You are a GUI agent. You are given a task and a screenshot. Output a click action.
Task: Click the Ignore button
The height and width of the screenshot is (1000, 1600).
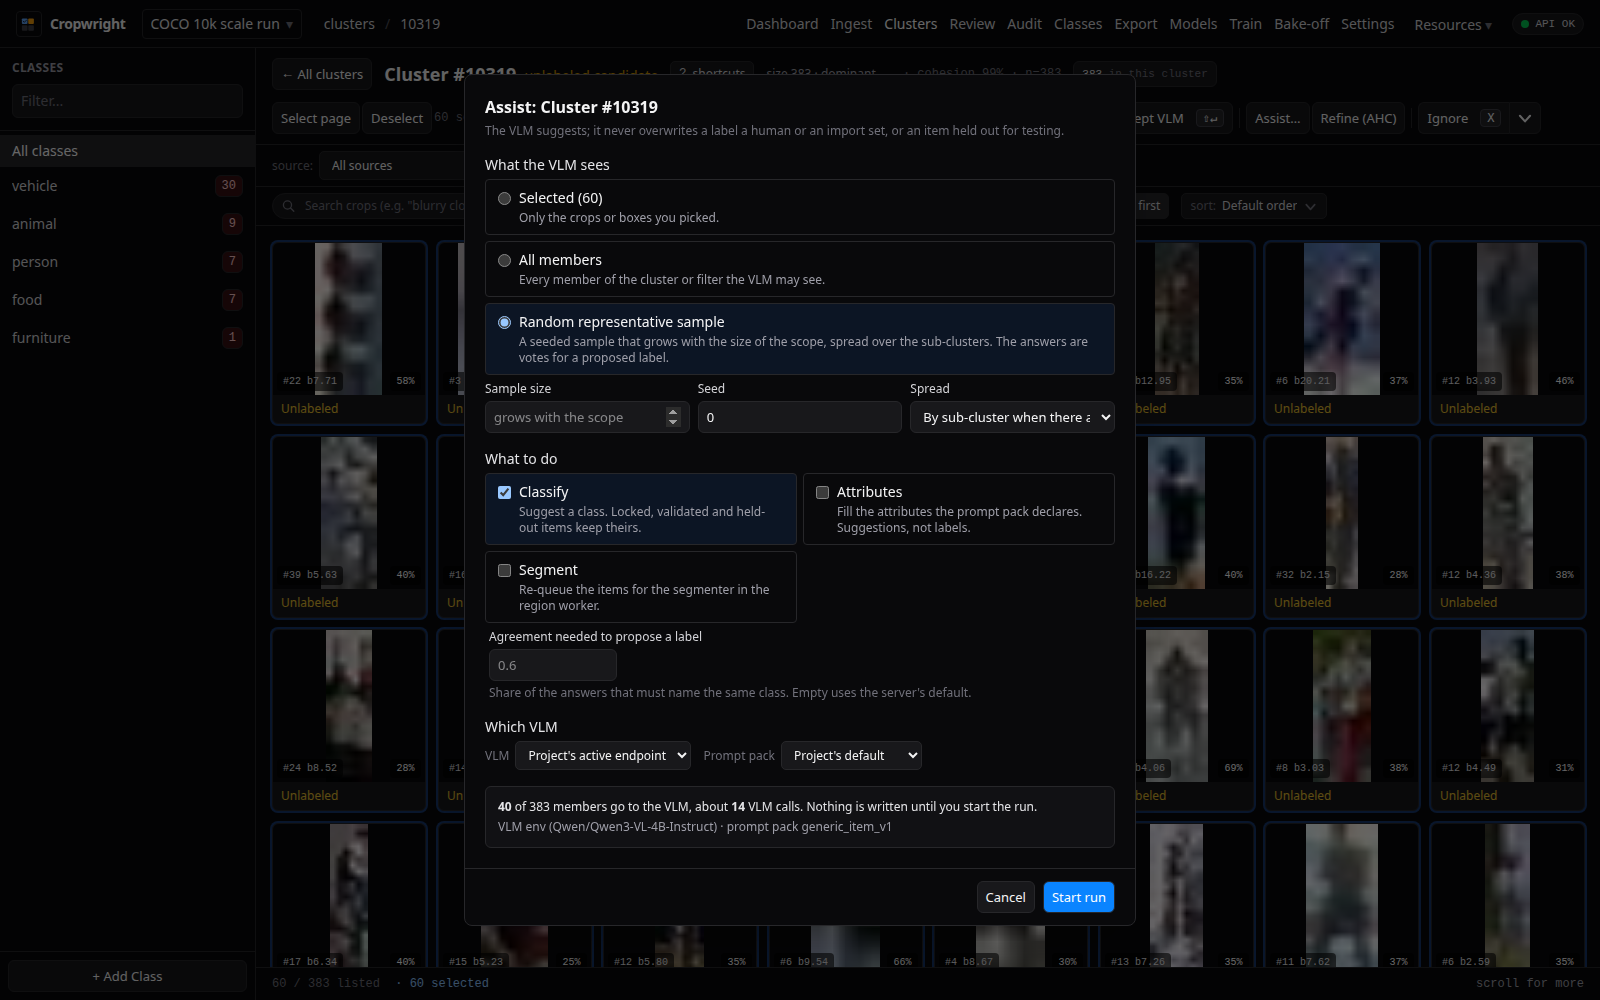[x=1463, y=118]
